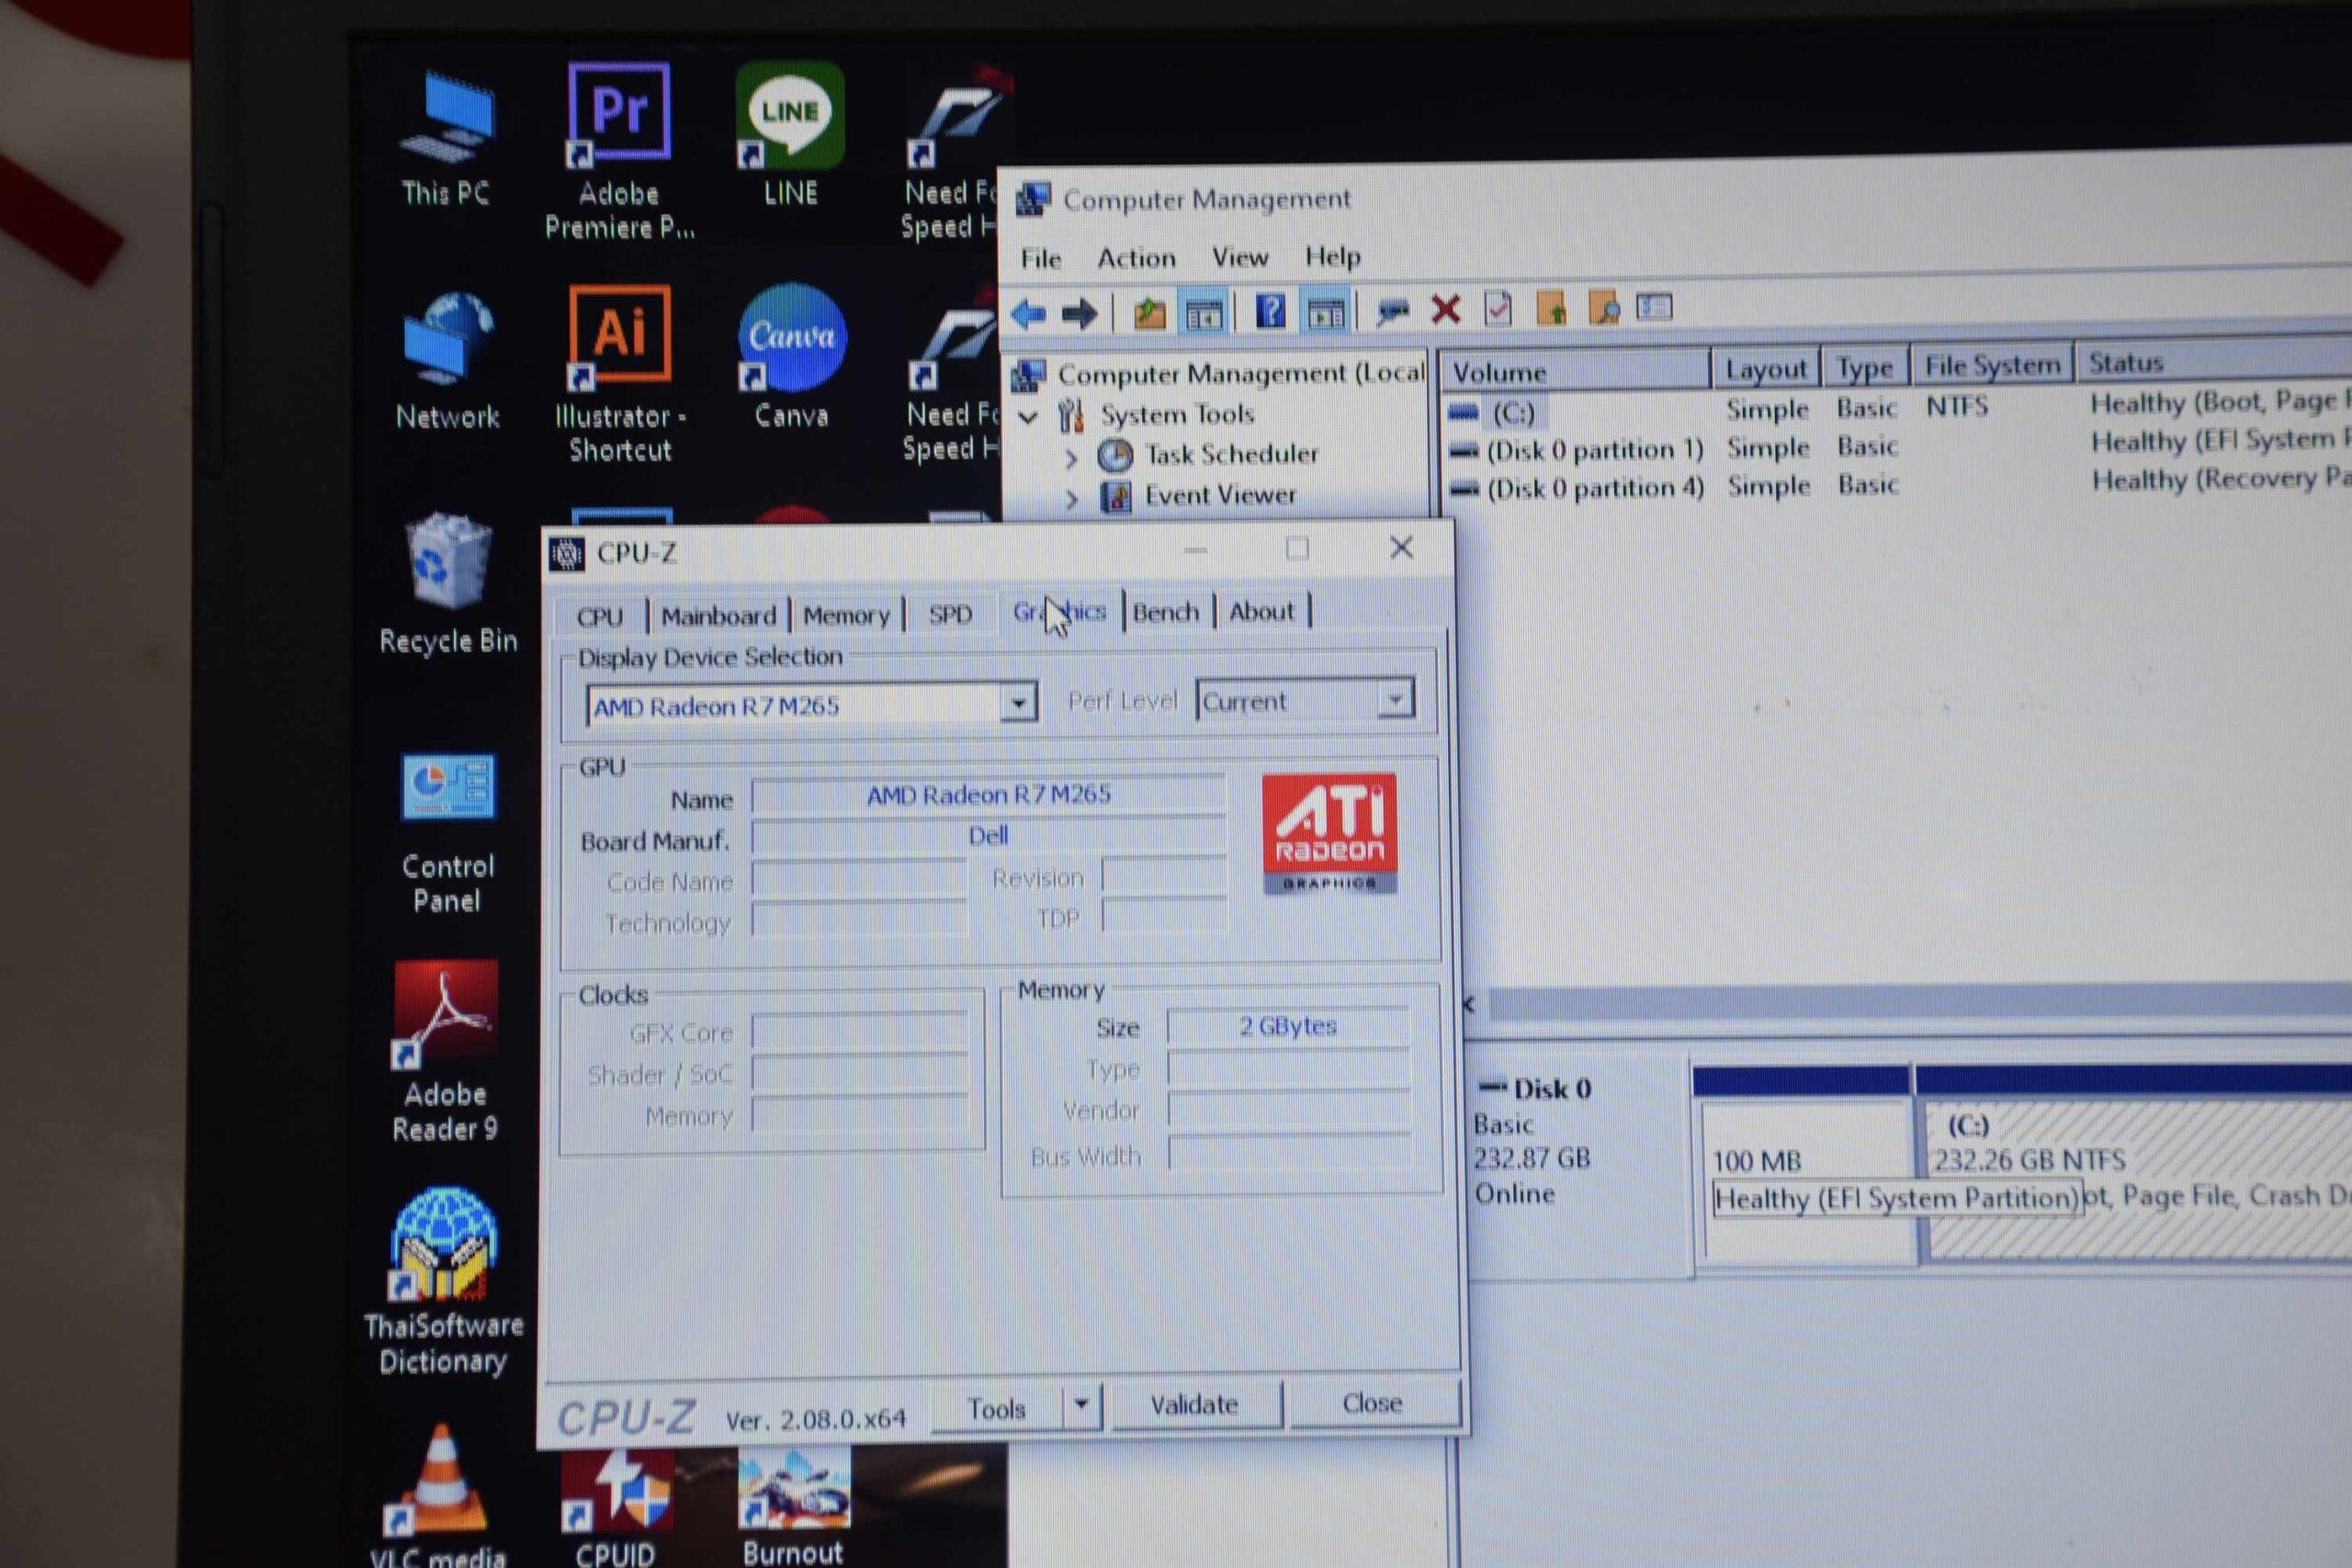This screenshot has width=2352, height=1568.
Task: Click the red X Delete toolbar icon in Computer Management
Action: click(x=1445, y=309)
